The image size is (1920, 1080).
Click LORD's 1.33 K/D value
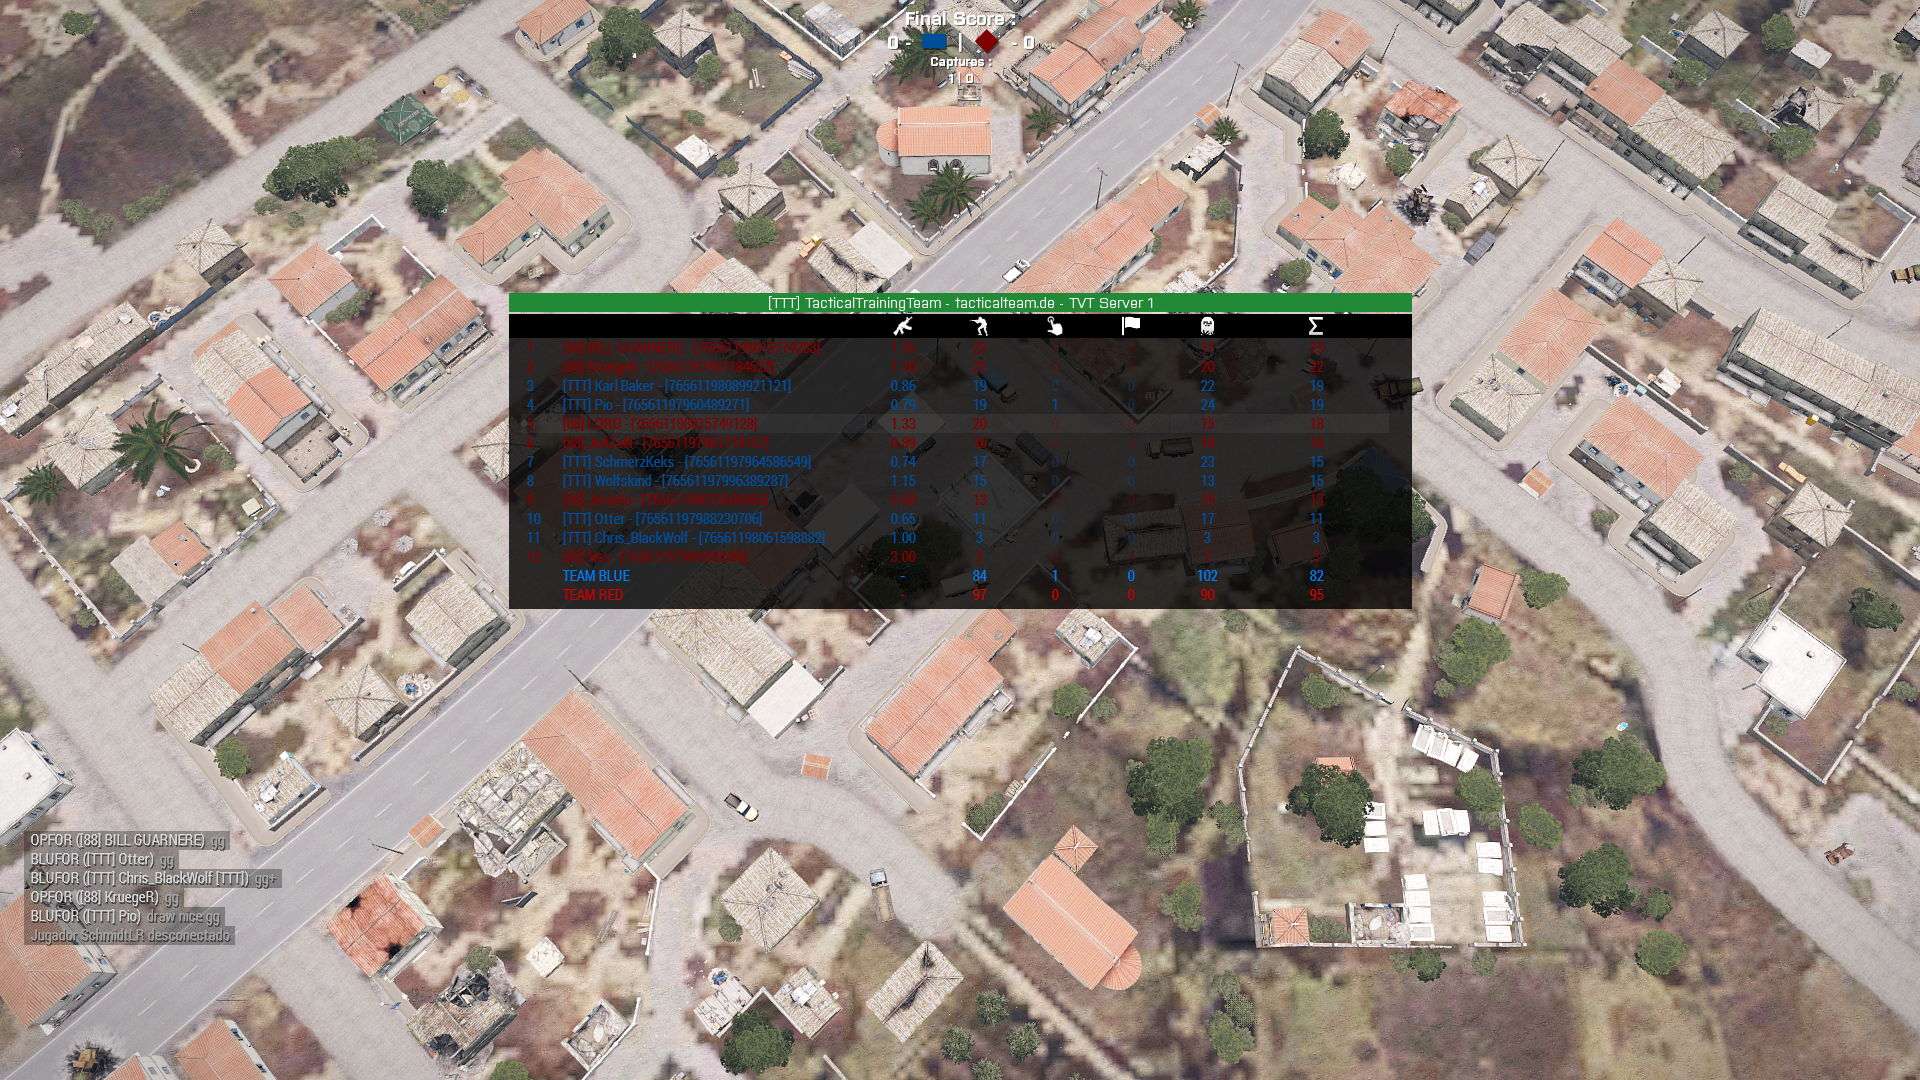click(x=903, y=424)
